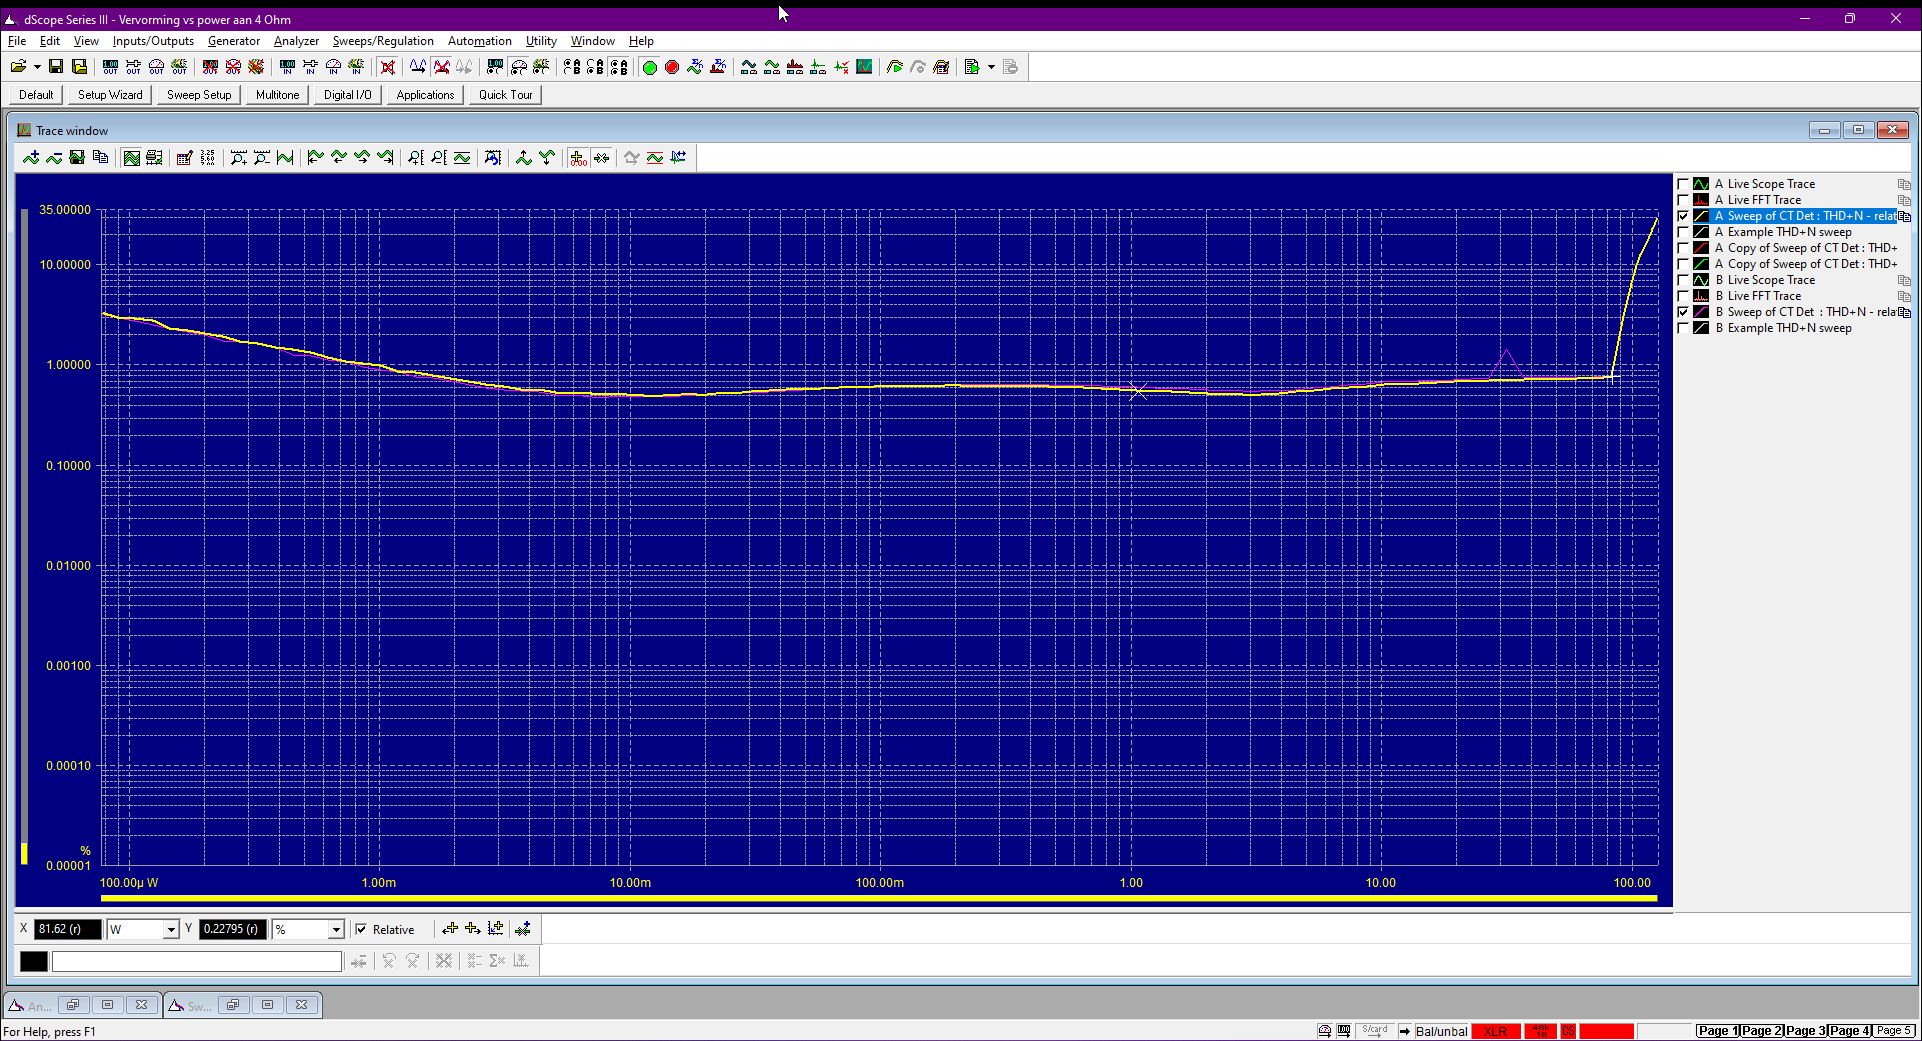
Task: Click the Sweep Setup button
Action: point(199,95)
